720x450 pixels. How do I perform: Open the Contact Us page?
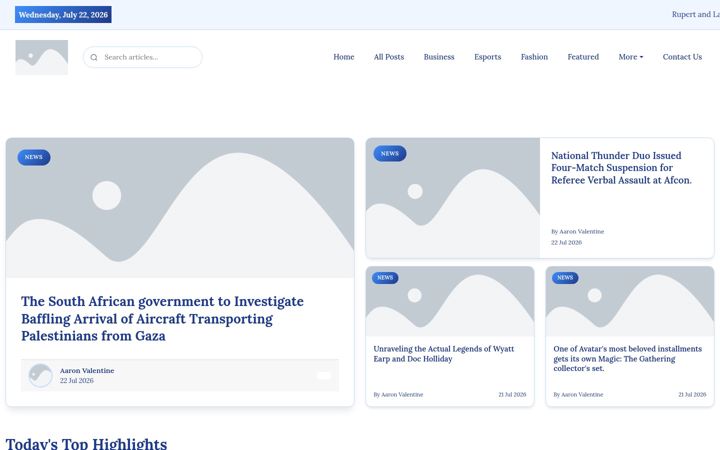coord(682,57)
